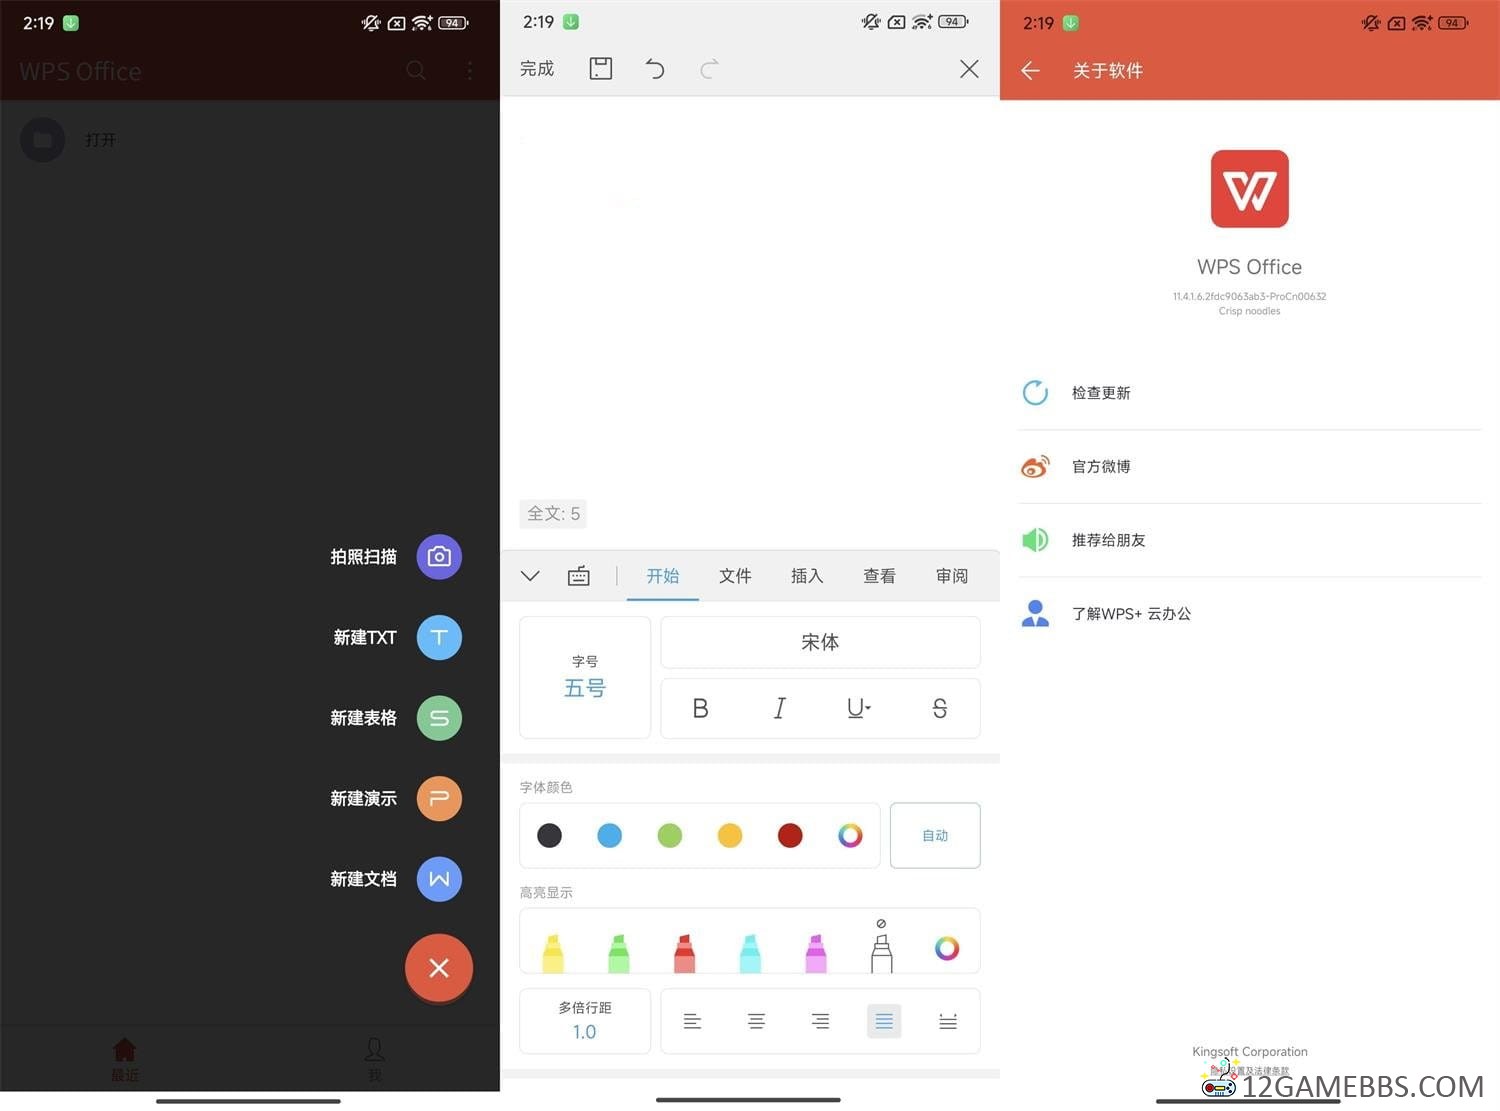
Task: Select the red highlighter
Action: coord(684,953)
